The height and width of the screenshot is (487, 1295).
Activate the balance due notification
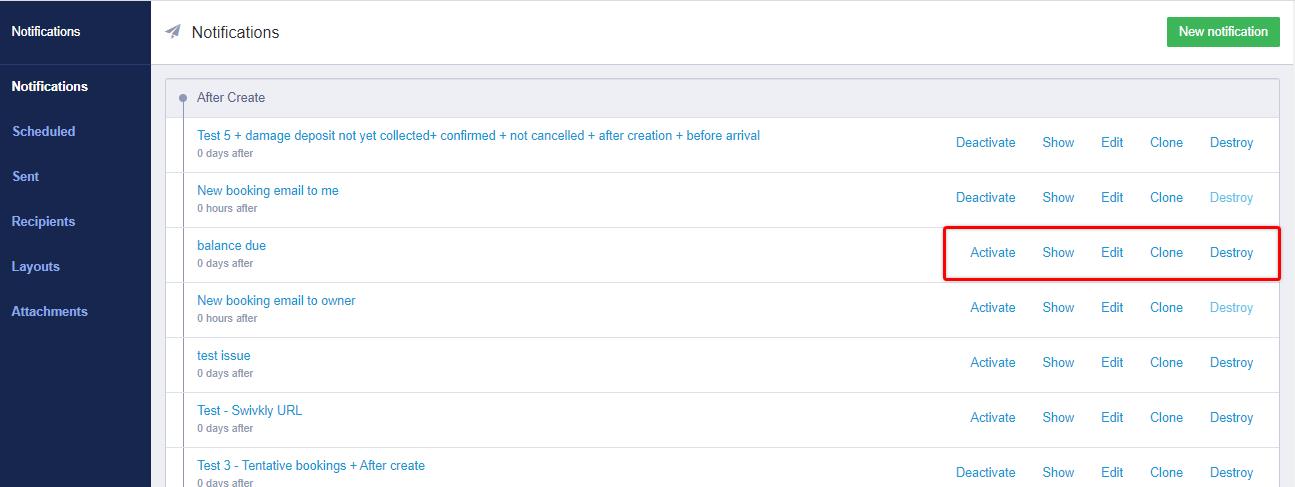click(x=992, y=253)
